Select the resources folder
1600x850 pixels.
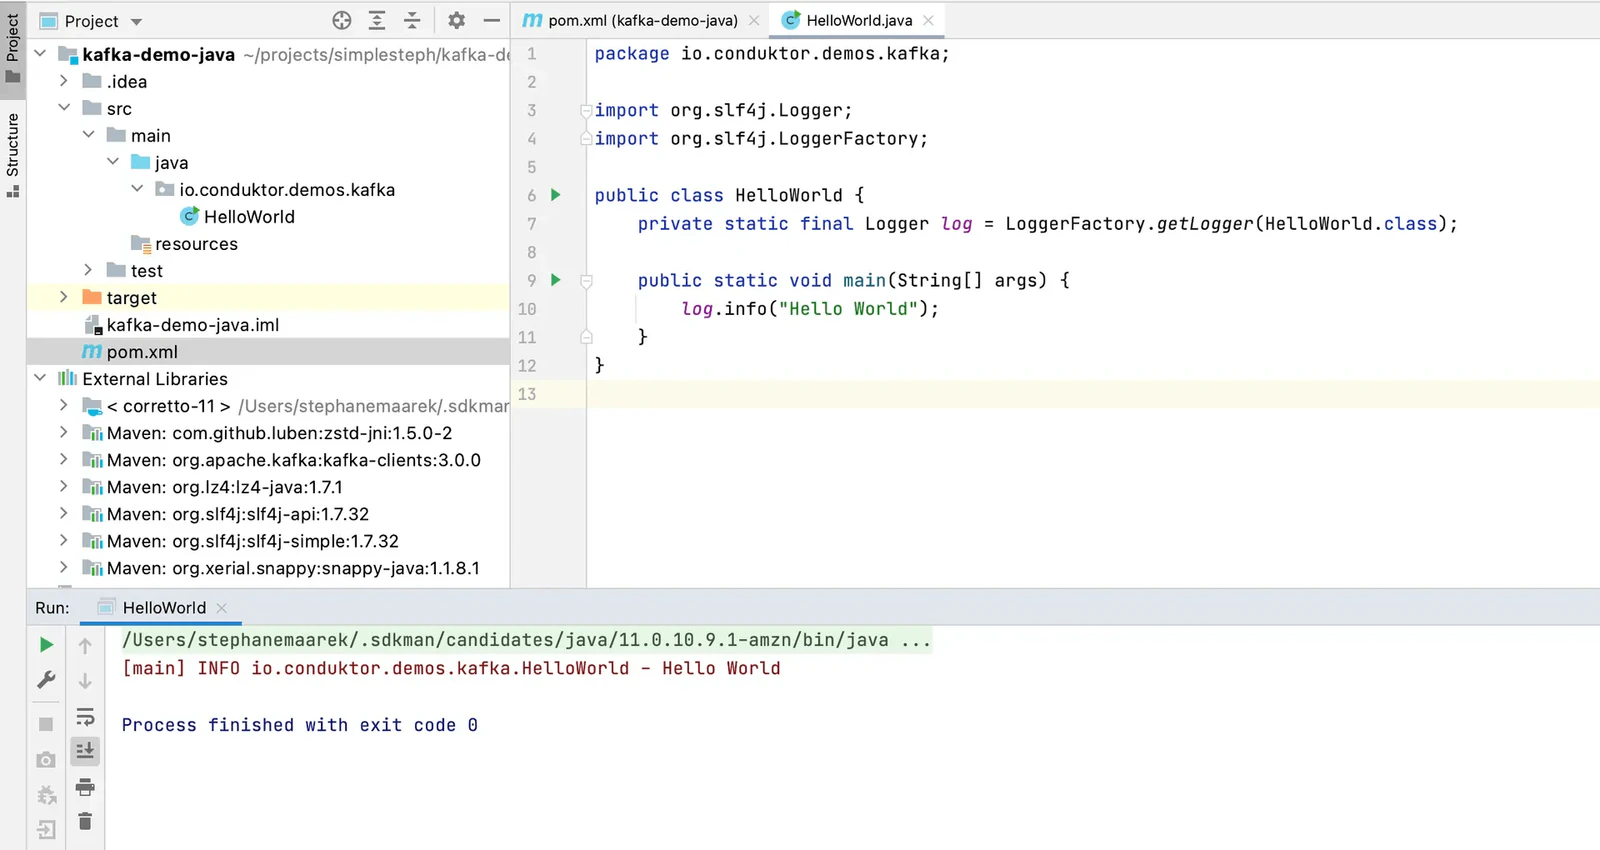click(196, 244)
